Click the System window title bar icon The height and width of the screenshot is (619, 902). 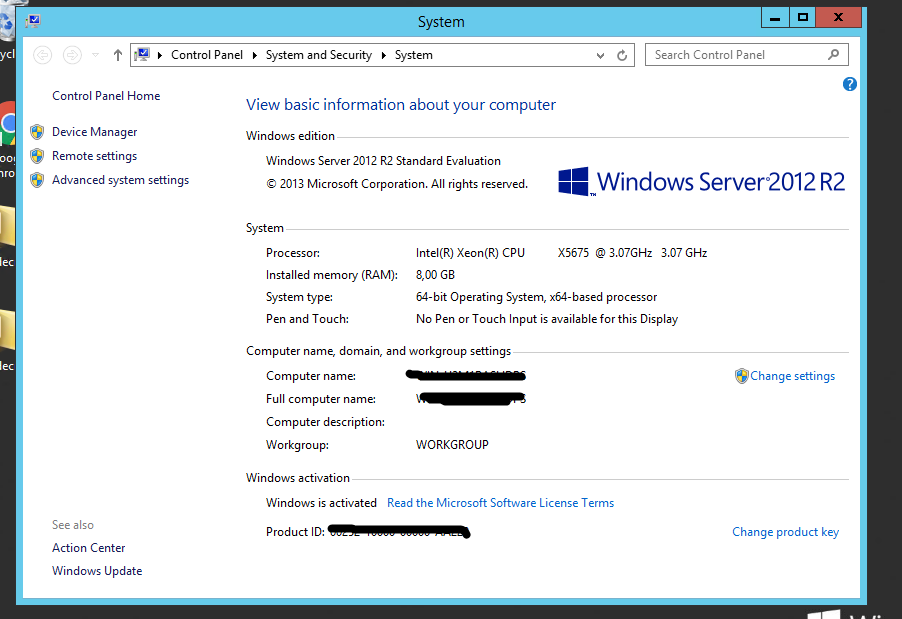33,22
